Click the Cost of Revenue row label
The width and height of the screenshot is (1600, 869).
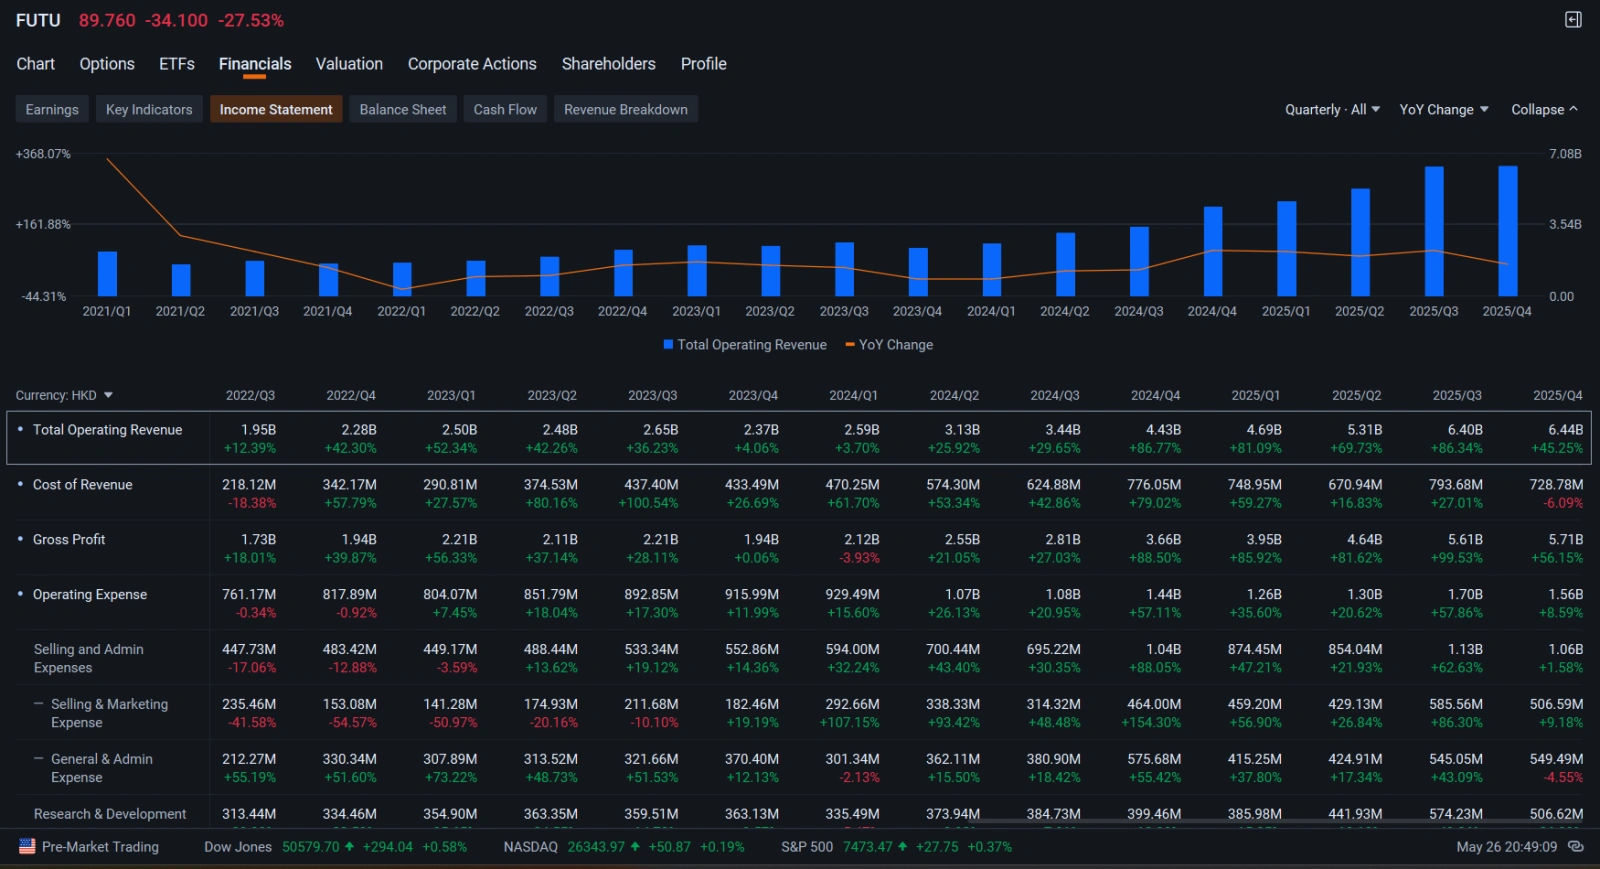(82, 484)
